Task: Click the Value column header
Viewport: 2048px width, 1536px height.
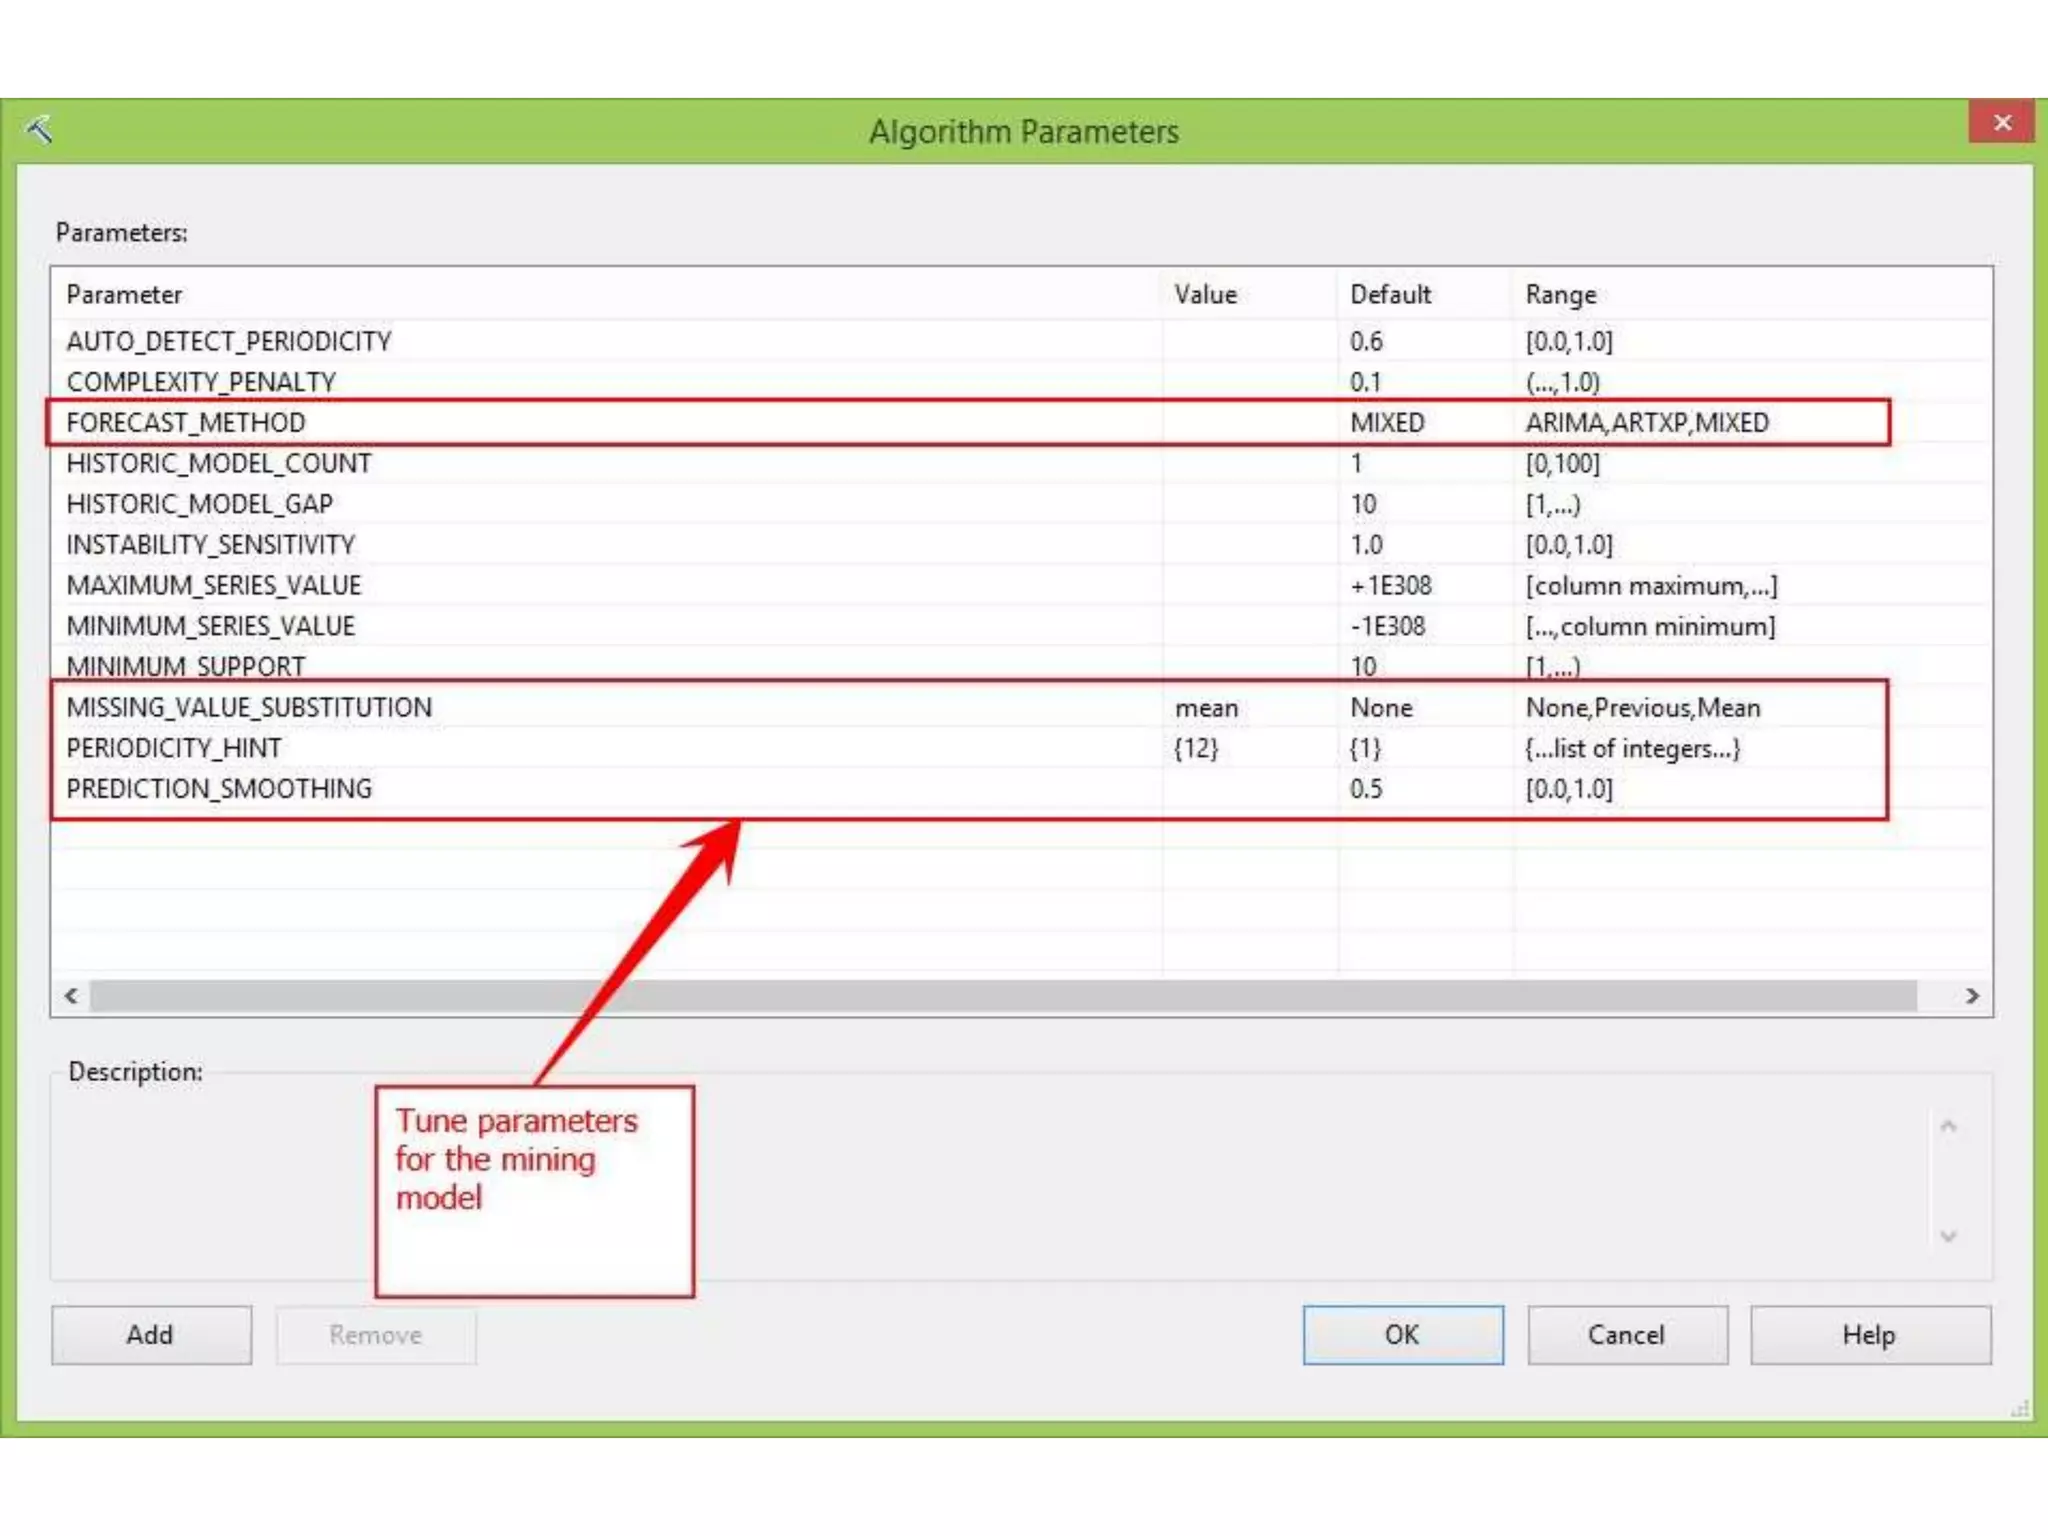Action: point(1206,294)
